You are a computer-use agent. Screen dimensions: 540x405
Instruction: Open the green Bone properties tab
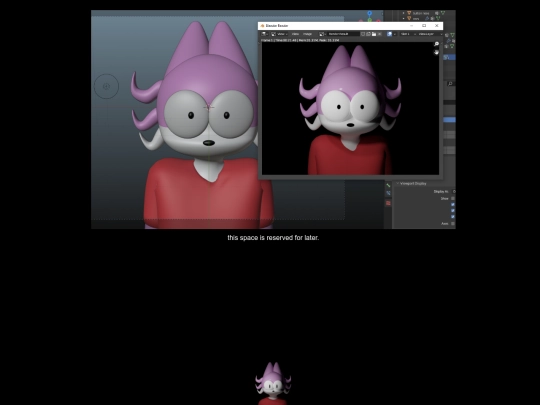(388, 186)
